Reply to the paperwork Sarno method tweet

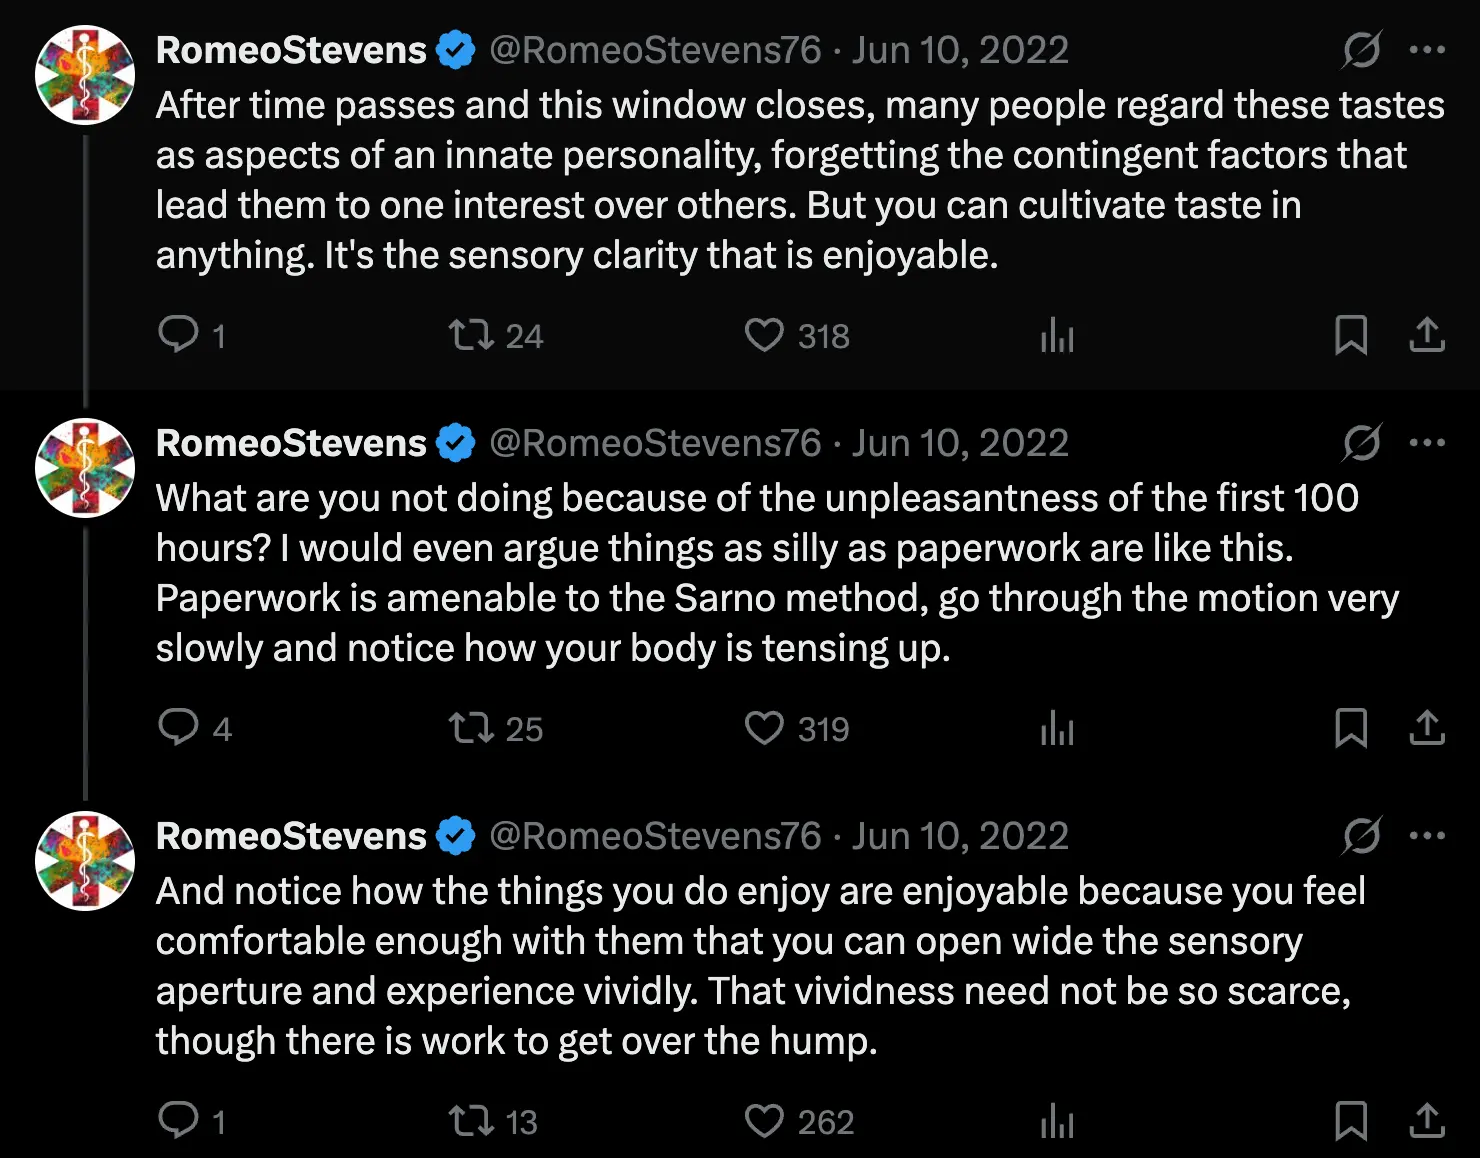[x=179, y=728]
